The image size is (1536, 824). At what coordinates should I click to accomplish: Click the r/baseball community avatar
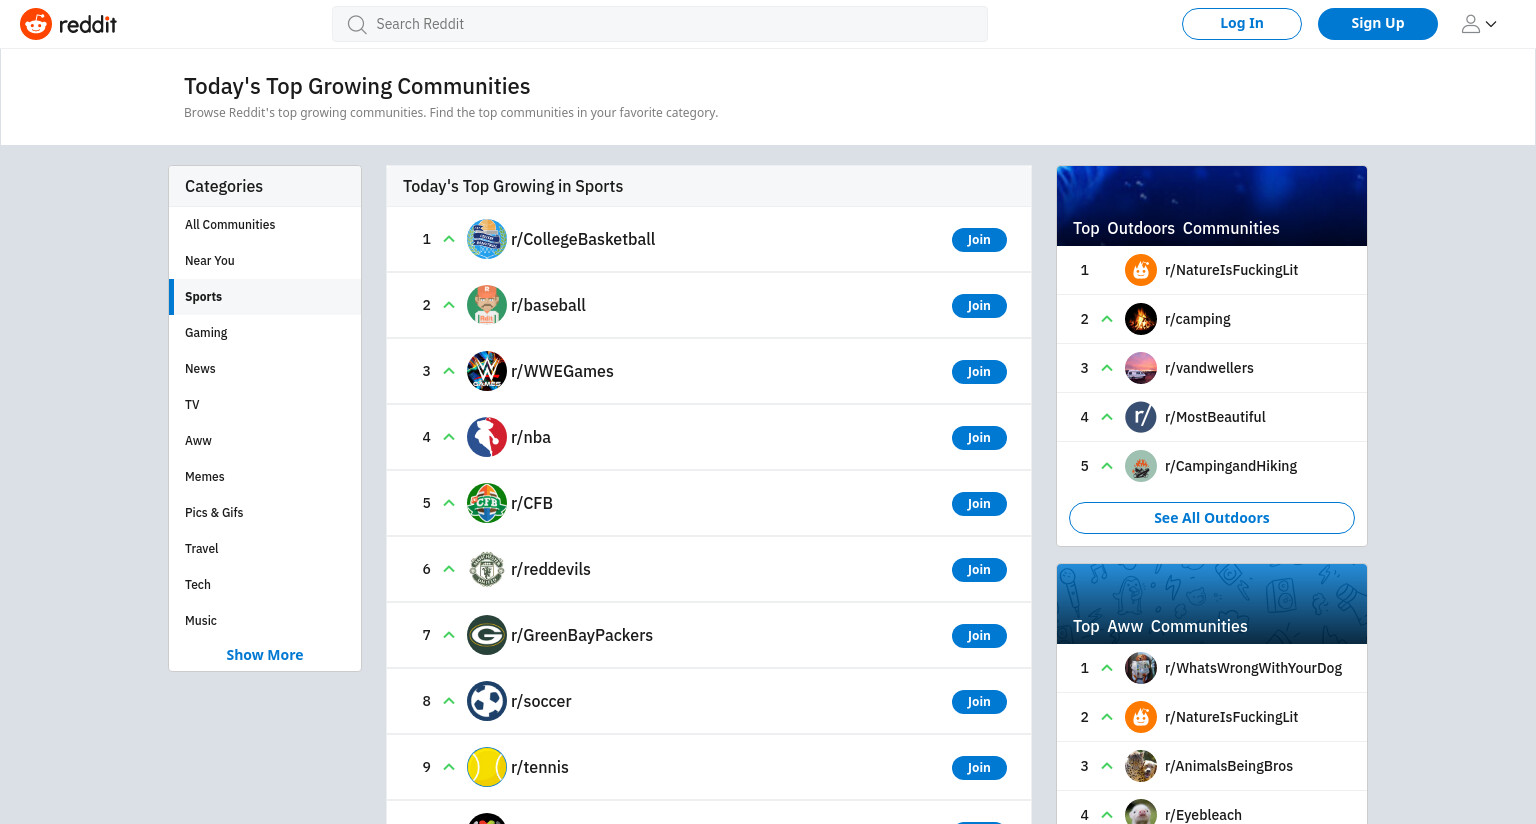[487, 305]
